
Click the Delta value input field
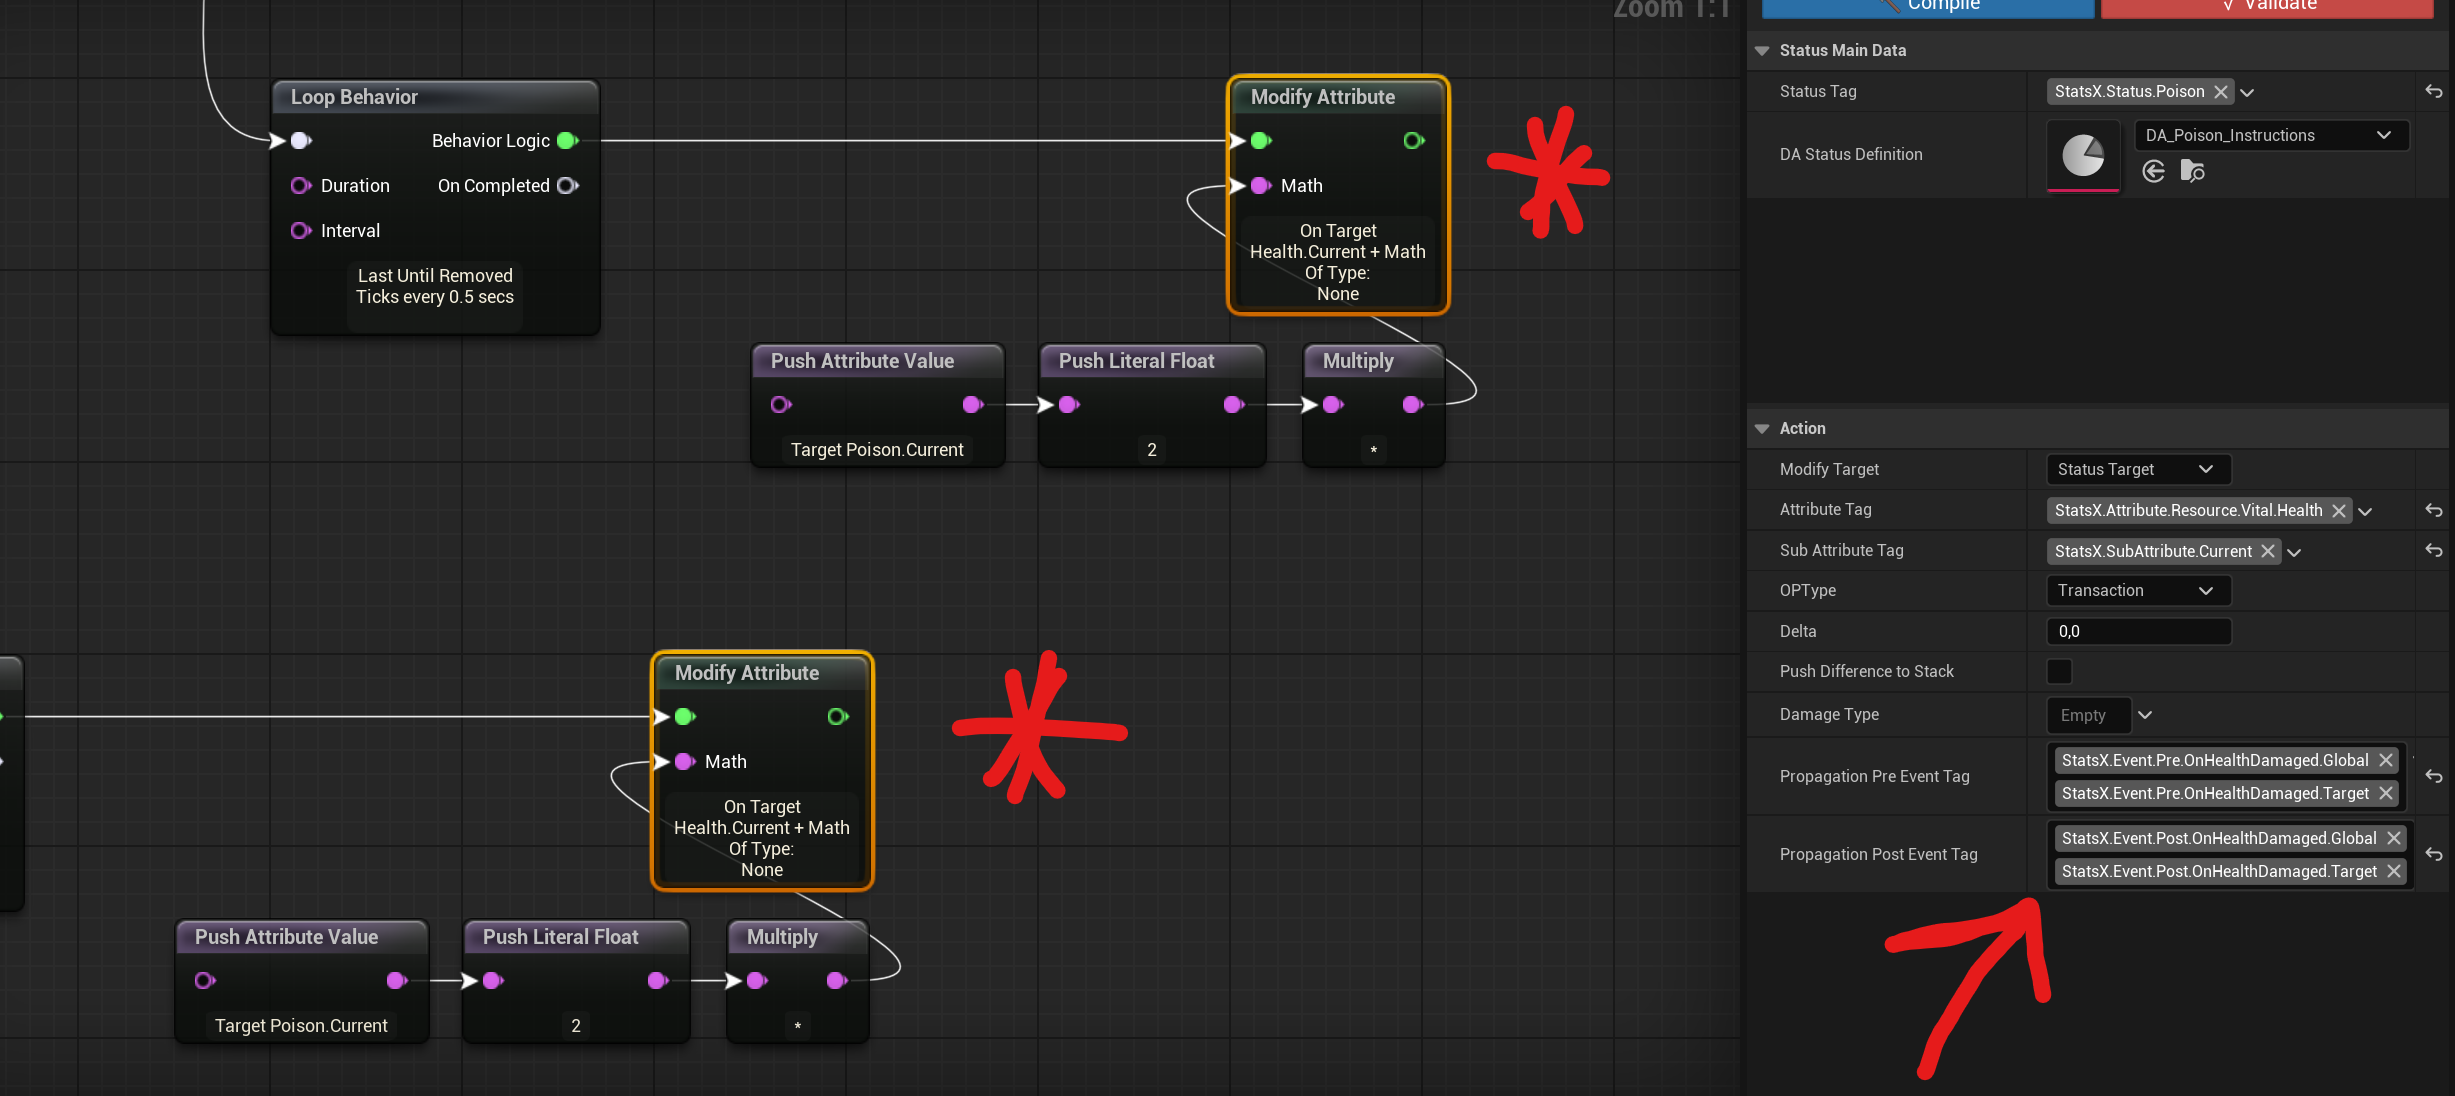tap(2137, 631)
